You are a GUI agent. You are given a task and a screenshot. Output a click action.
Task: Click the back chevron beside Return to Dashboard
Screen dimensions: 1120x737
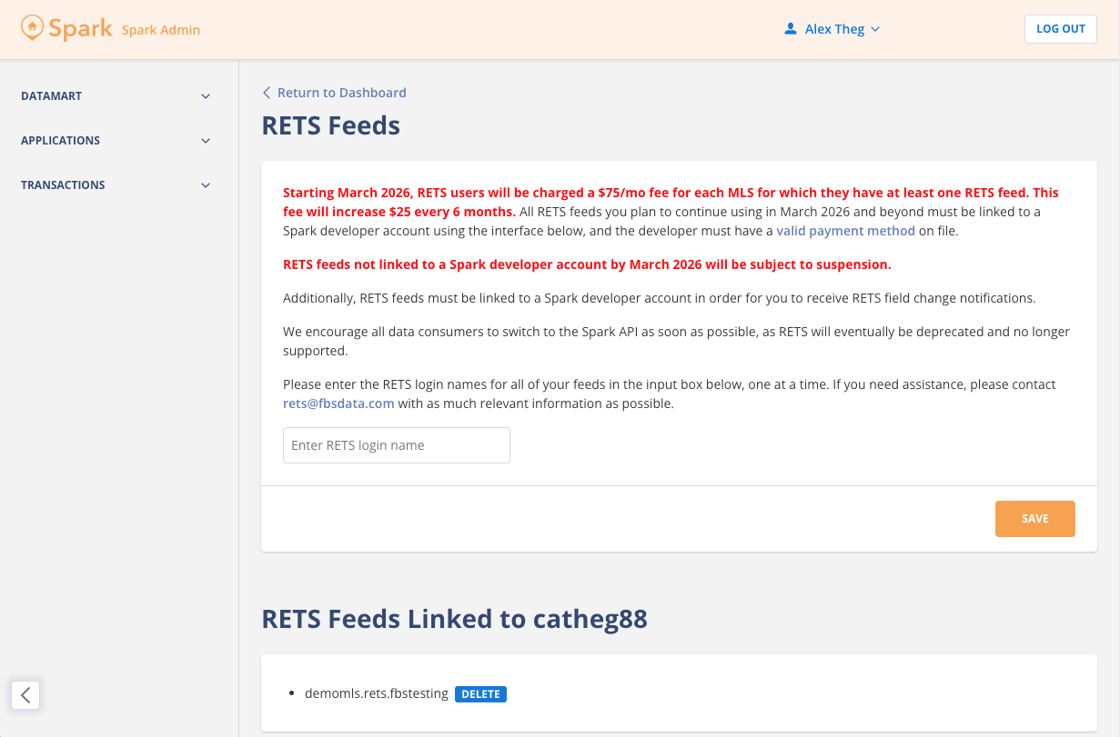(267, 93)
